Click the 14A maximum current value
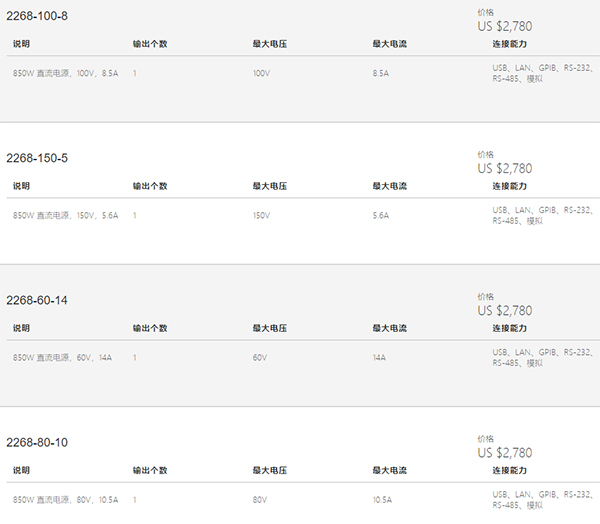600x524 pixels. (379, 357)
